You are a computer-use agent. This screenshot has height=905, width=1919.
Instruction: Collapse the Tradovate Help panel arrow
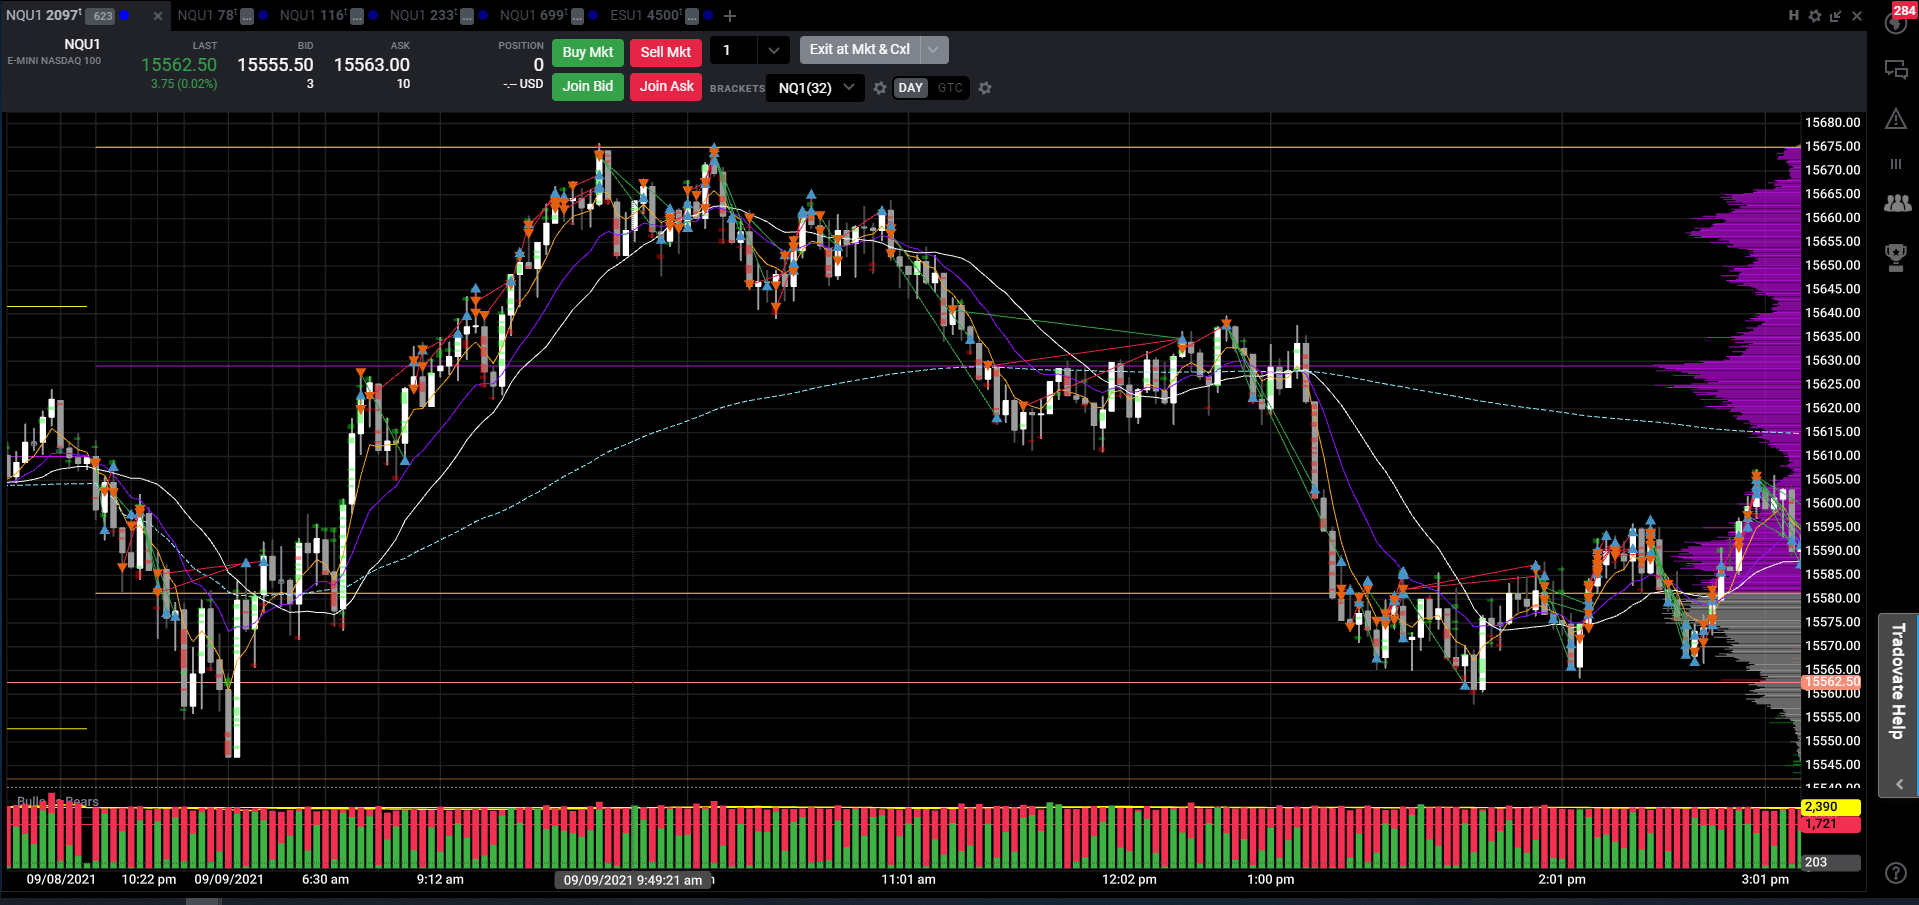(x=1899, y=784)
